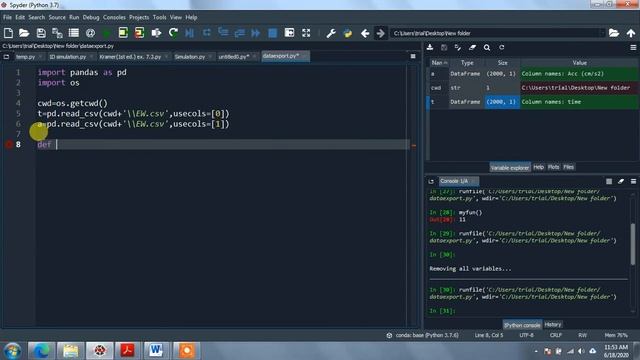This screenshot has width=640, height=360.
Task: Open the outline list toolbar icon
Action: point(73,33)
